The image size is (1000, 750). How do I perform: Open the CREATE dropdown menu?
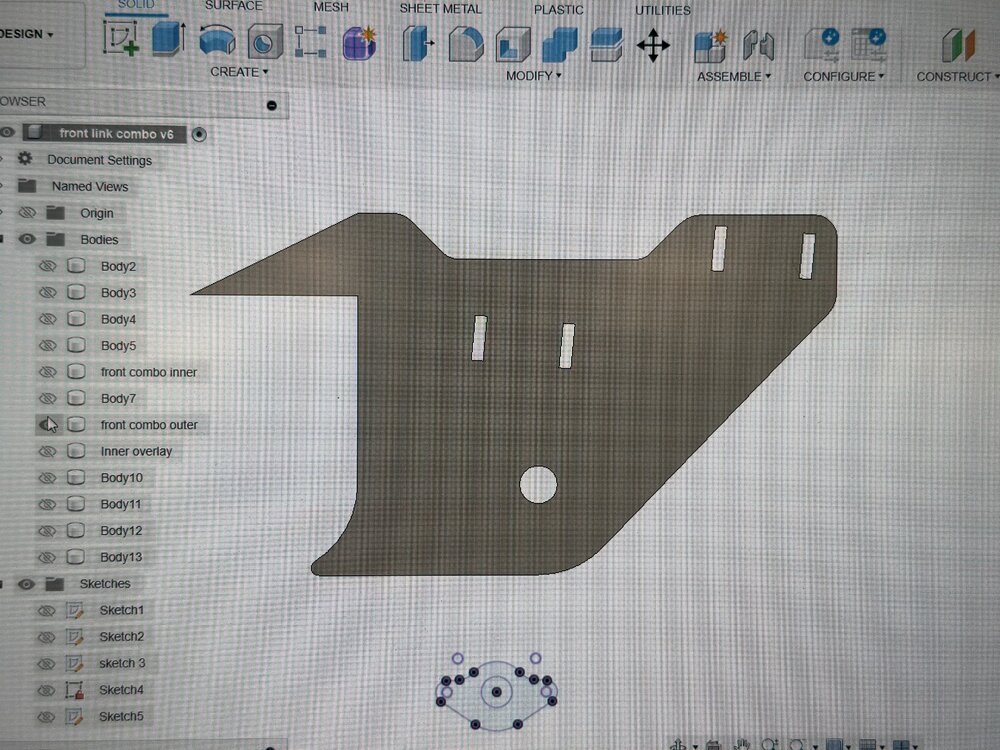[x=239, y=72]
